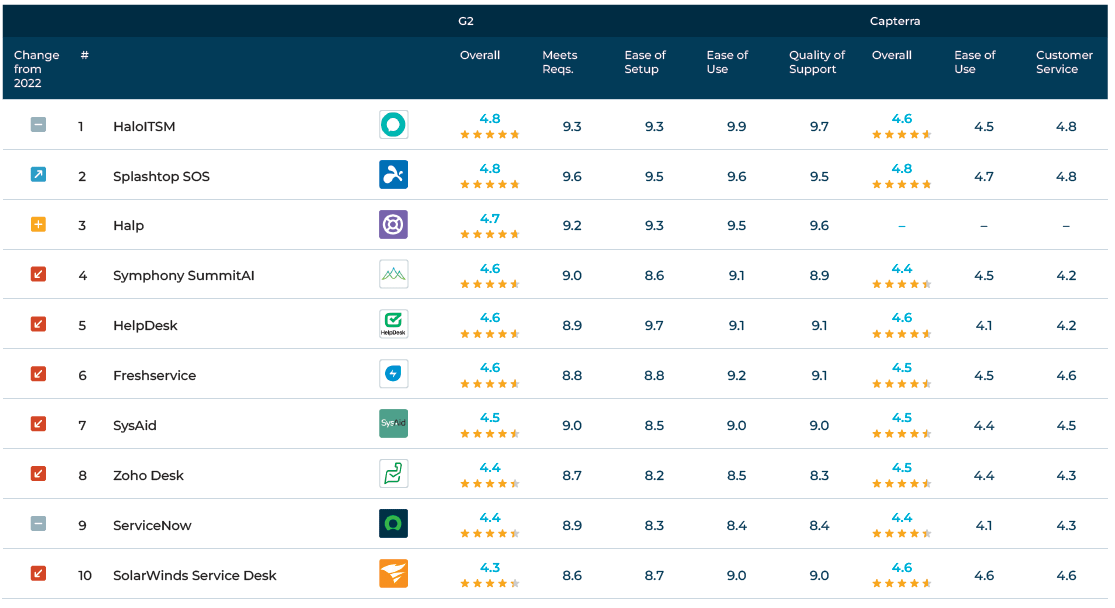This screenshot has width=1115, height=608.
Task: Click the G2 Overall column header
Action: point(480,56)
